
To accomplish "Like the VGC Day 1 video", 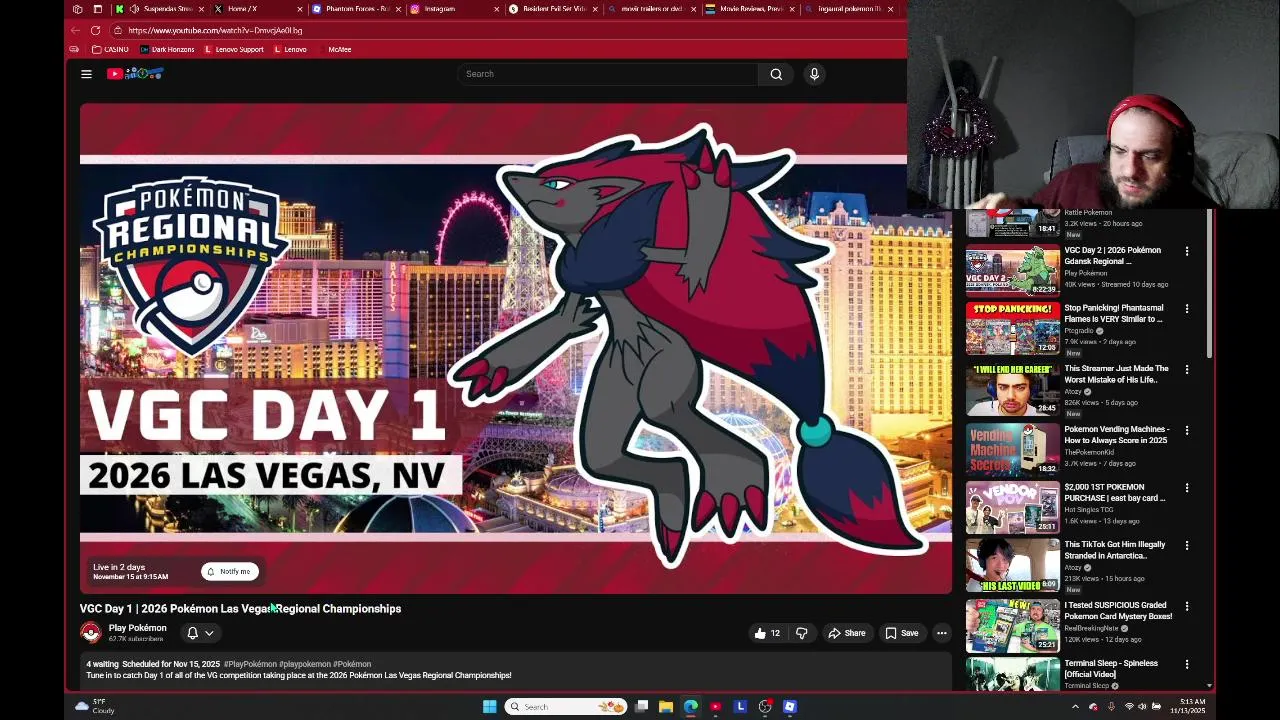I will pos(767,633).
